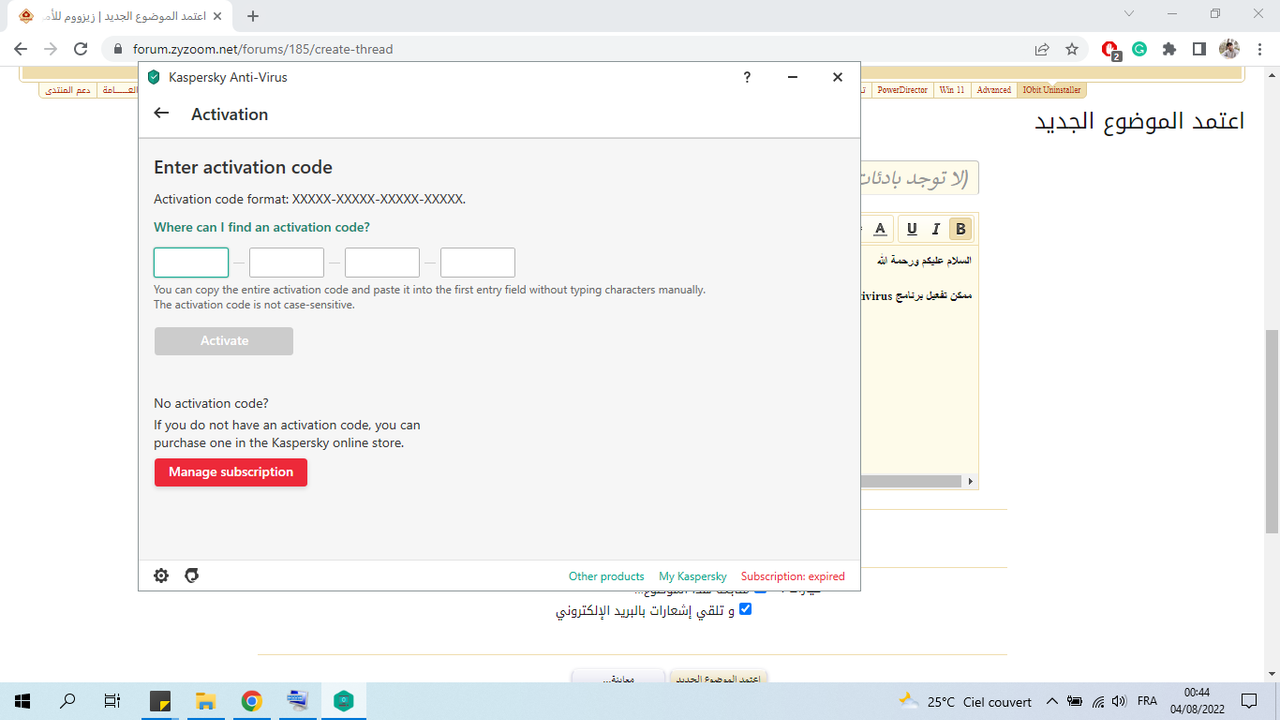Open Sticky Notes app on taskbar

pyautogui.click(x=160, y=701)
